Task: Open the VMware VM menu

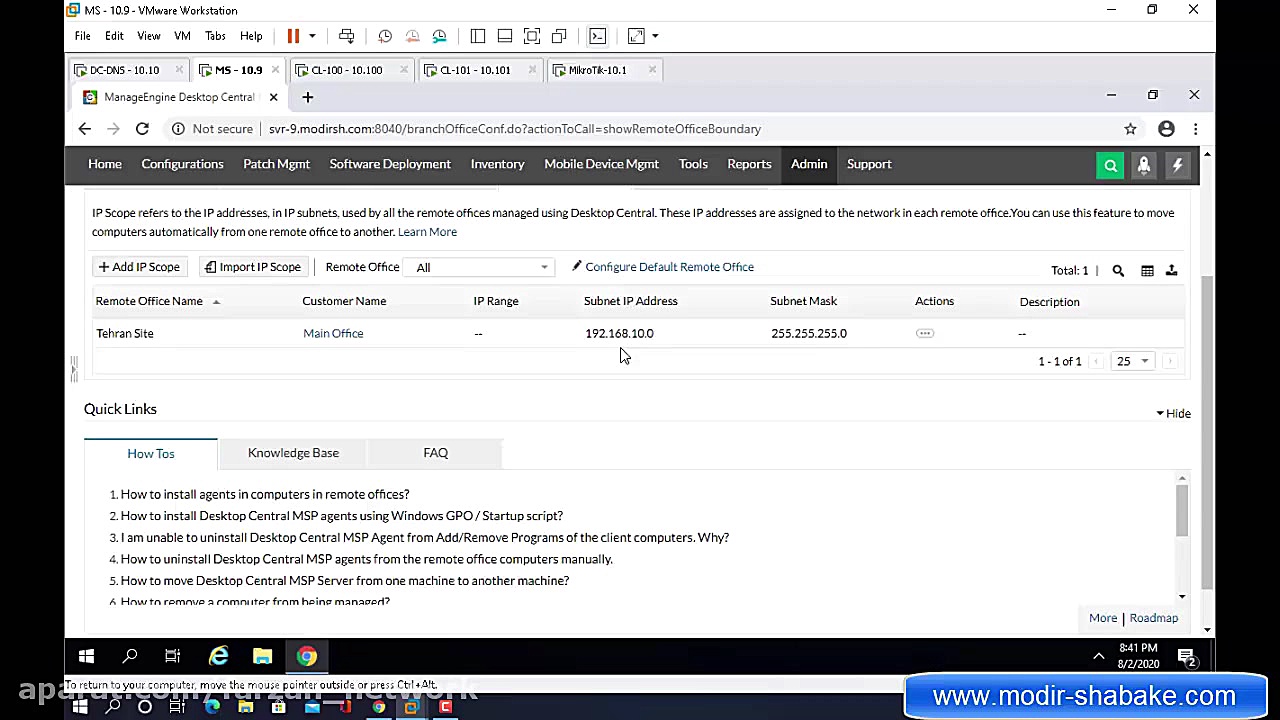Action: [182, 36]
